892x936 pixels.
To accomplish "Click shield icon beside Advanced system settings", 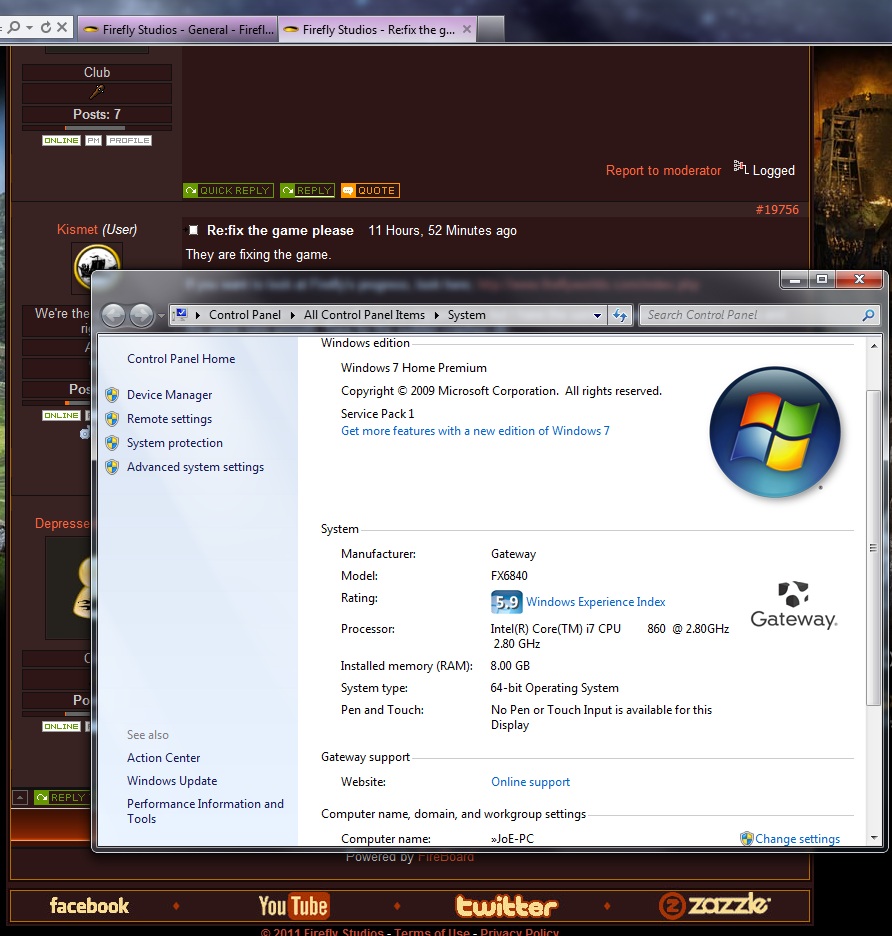I will click(112, 467).
